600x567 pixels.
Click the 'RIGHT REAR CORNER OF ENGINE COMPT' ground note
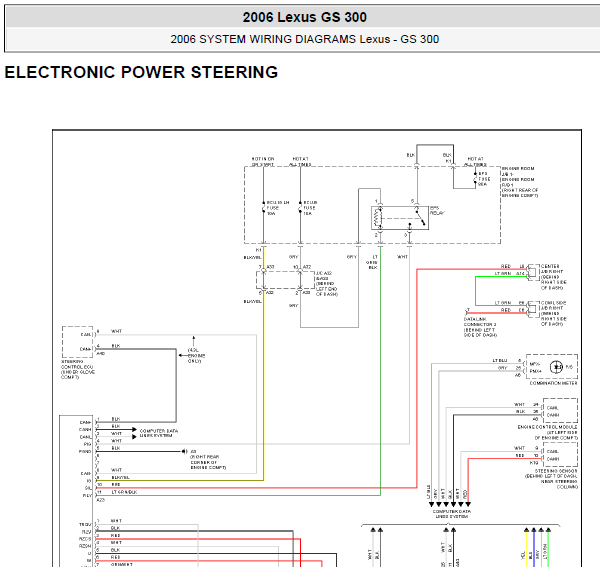[x=208, y=462]
